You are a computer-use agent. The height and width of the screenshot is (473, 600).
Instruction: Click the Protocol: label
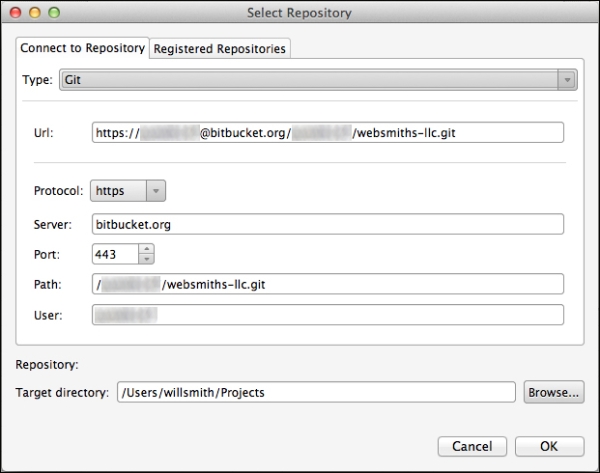click(59, 191)
